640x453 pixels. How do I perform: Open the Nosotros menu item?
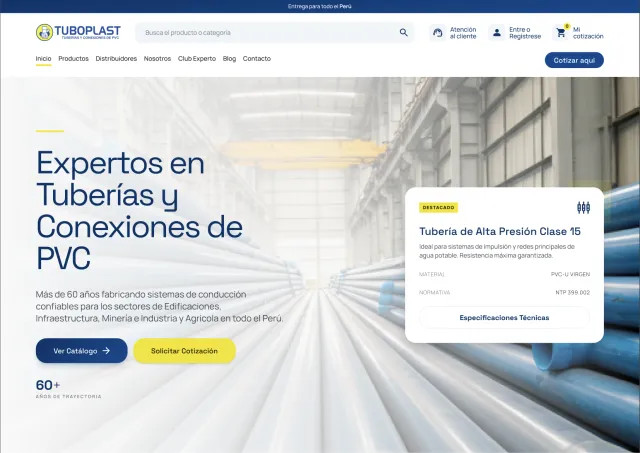click(157, 58)
